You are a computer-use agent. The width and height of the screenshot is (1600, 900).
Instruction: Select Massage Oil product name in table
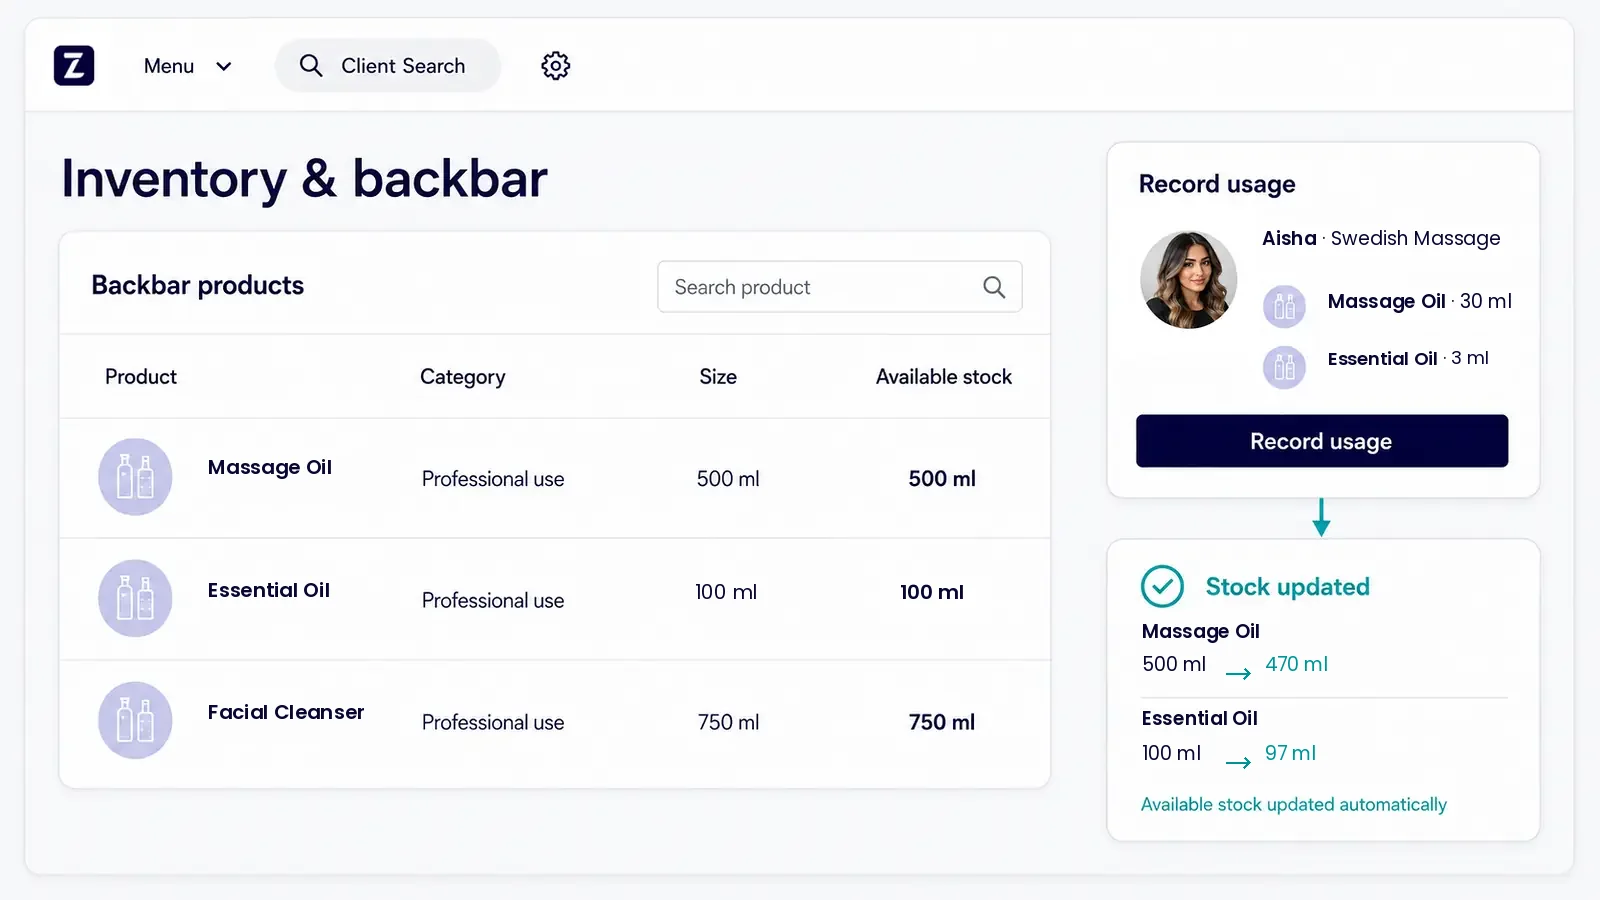tap(270, 467)
